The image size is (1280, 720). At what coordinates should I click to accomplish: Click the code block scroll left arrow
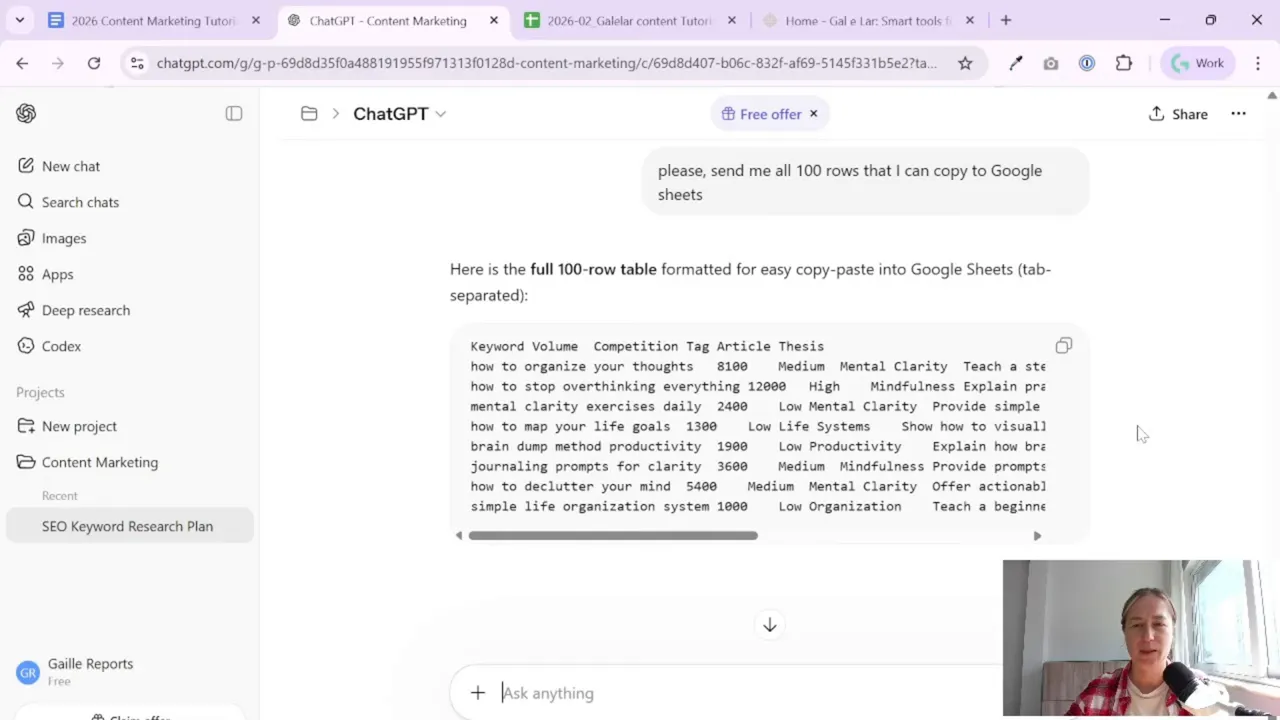click(x=459, y=536)
